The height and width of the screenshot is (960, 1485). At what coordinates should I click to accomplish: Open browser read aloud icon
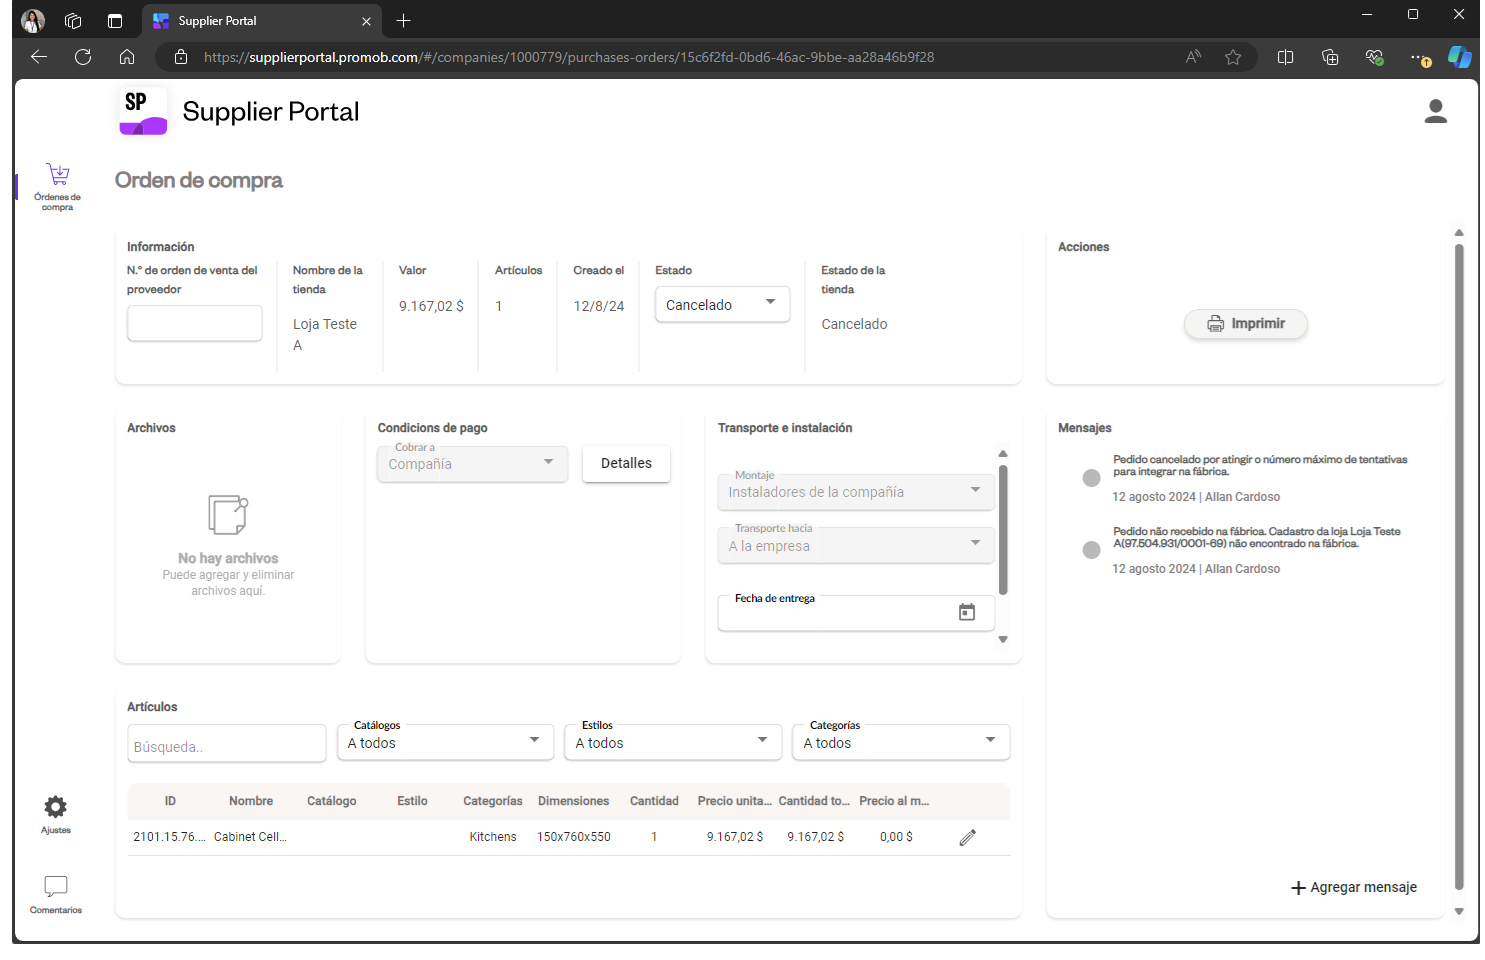pos(1193,57)
